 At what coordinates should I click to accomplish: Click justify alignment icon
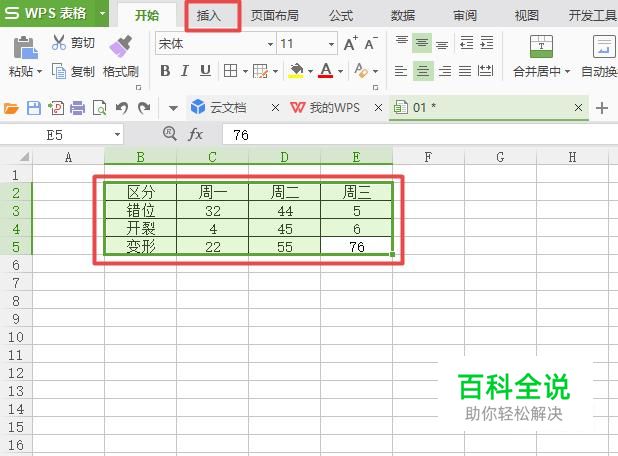(x=465, y=71)
